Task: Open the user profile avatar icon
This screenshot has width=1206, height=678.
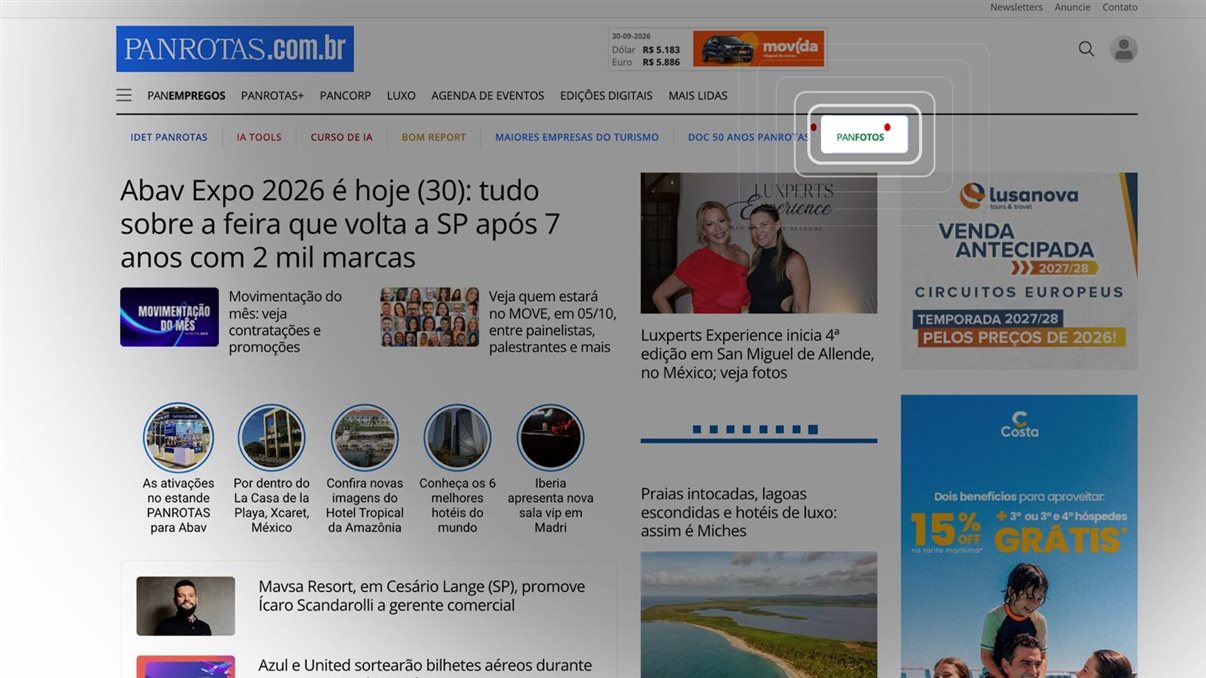Action: pyautogui.click(x=1124, y=49)
